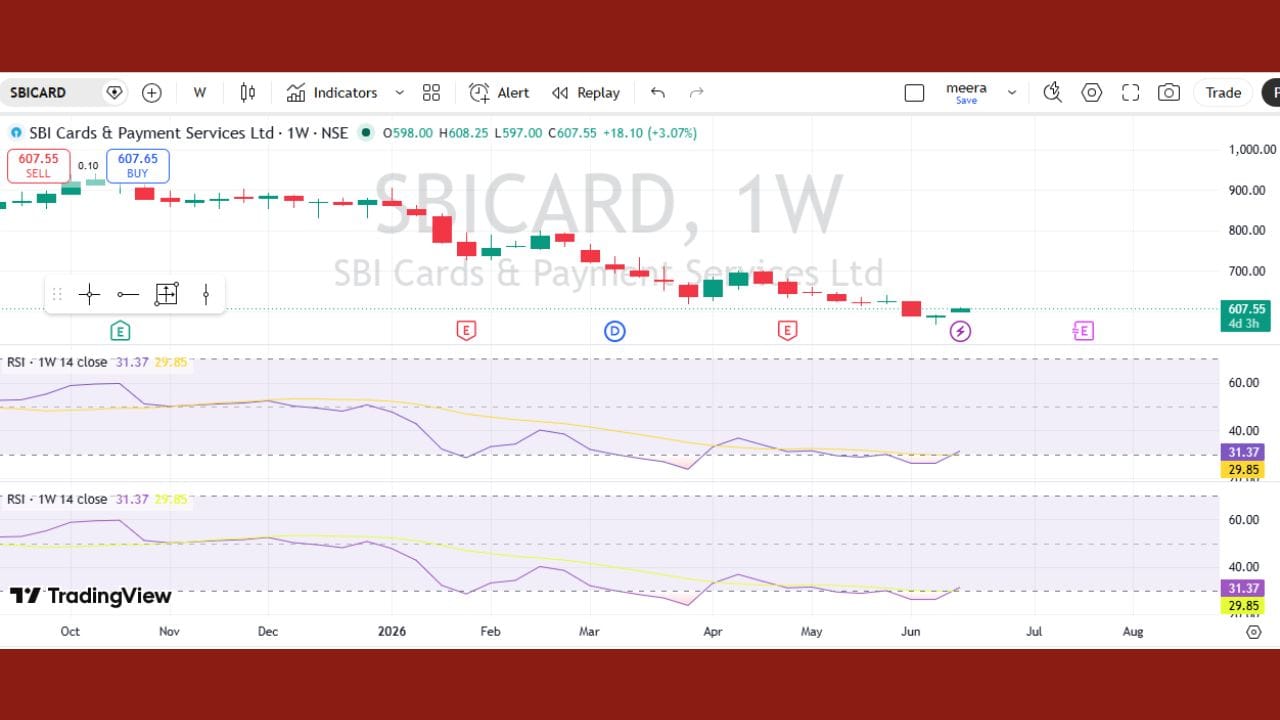Select the horizontal line drawing tool

coord(128,294)
